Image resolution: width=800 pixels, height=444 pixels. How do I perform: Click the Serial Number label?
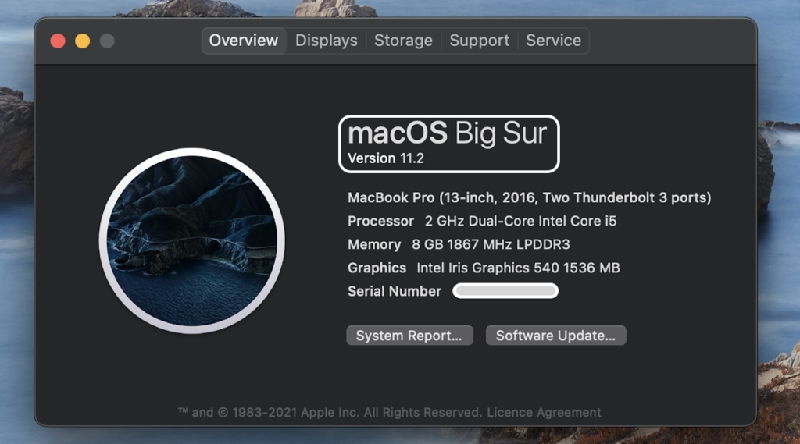pos(394,291)
